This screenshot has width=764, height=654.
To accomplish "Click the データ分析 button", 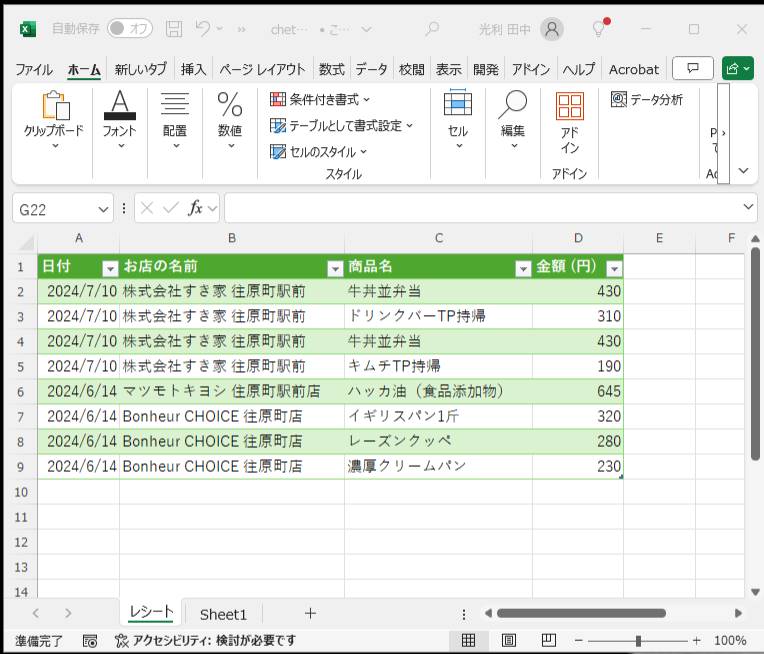I will click(647, 100).
